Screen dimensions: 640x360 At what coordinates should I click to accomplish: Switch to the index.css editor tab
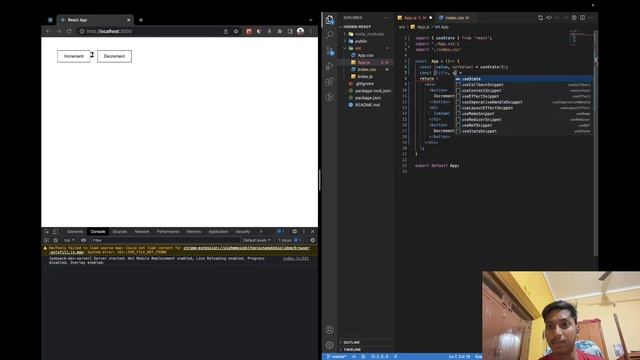[x=456, y=18]
